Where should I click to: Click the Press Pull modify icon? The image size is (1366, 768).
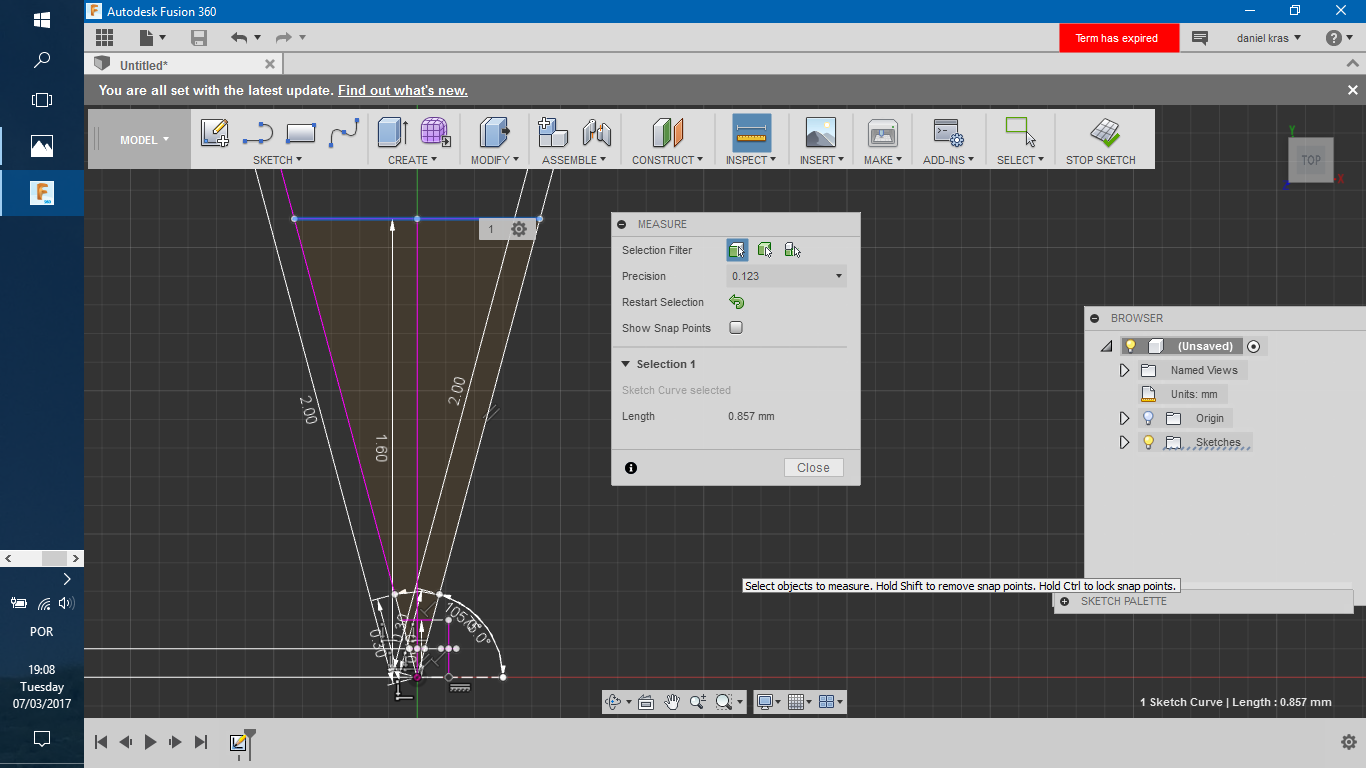pyautogui.click(x=495, y=133)
